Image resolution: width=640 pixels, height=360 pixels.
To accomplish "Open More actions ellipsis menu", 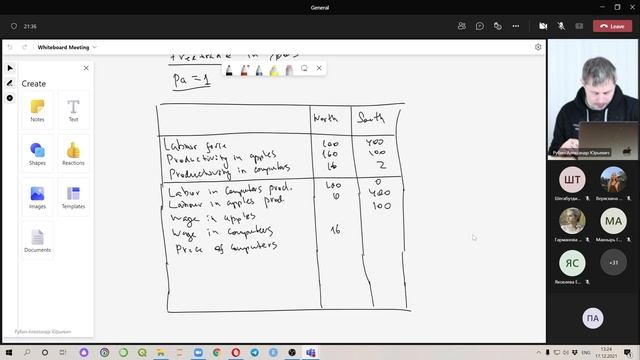I will 516,26.
